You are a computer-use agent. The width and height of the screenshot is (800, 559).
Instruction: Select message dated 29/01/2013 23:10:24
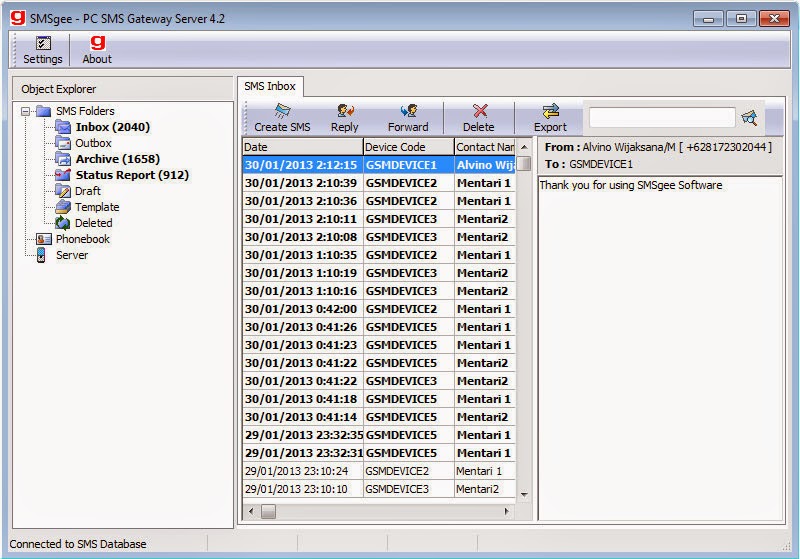pos(379,471)
